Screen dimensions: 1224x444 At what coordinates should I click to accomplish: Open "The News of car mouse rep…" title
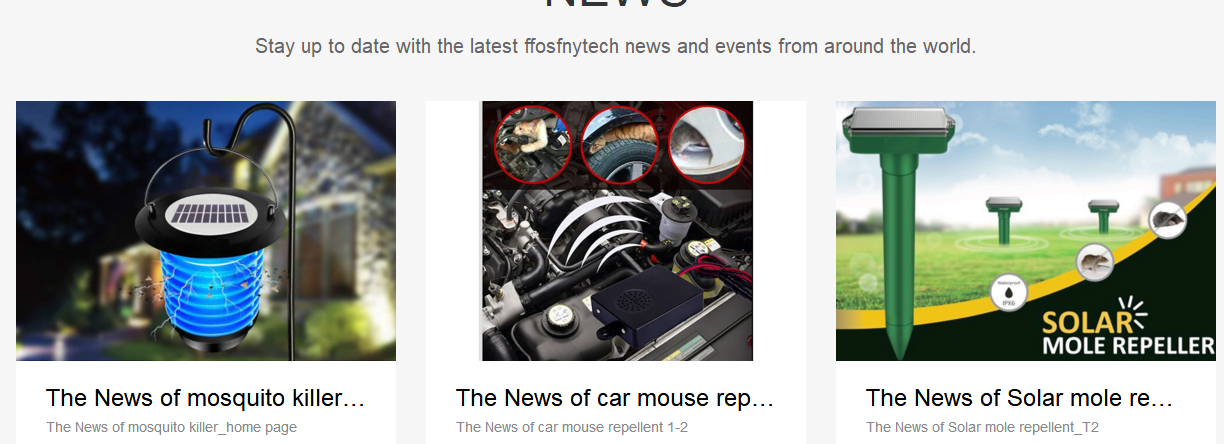tap(616, 398)
